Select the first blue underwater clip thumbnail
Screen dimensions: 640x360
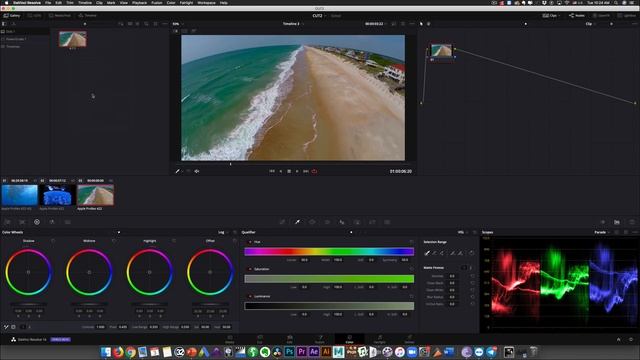[x=19, y=195]
